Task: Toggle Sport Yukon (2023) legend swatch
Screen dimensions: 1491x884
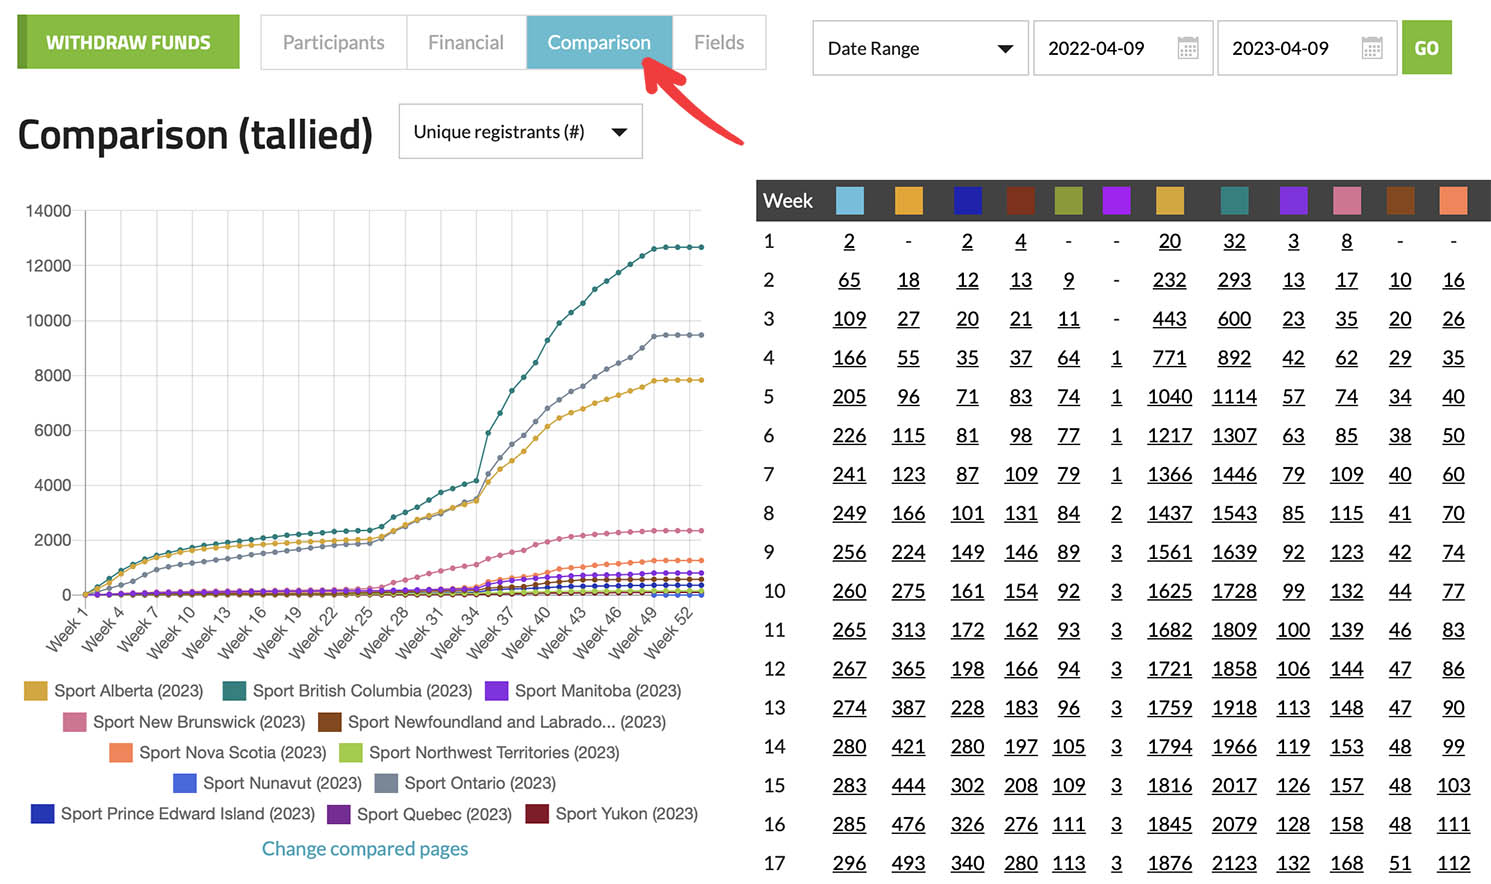Action: (x=537, y=814)
